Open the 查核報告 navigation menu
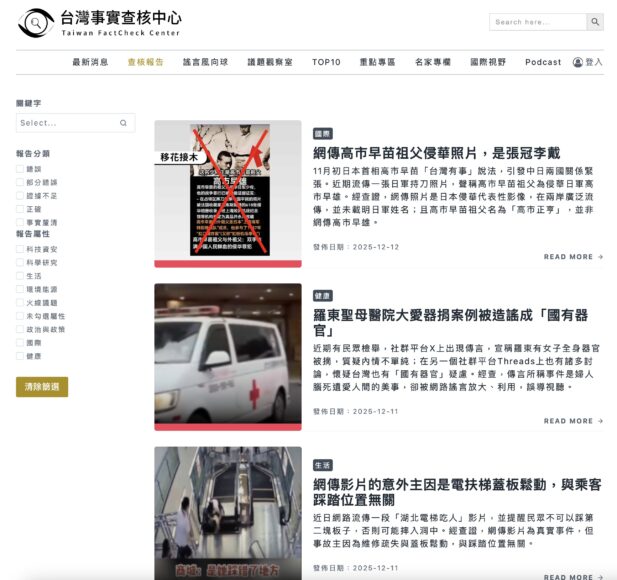 (145, 62)
